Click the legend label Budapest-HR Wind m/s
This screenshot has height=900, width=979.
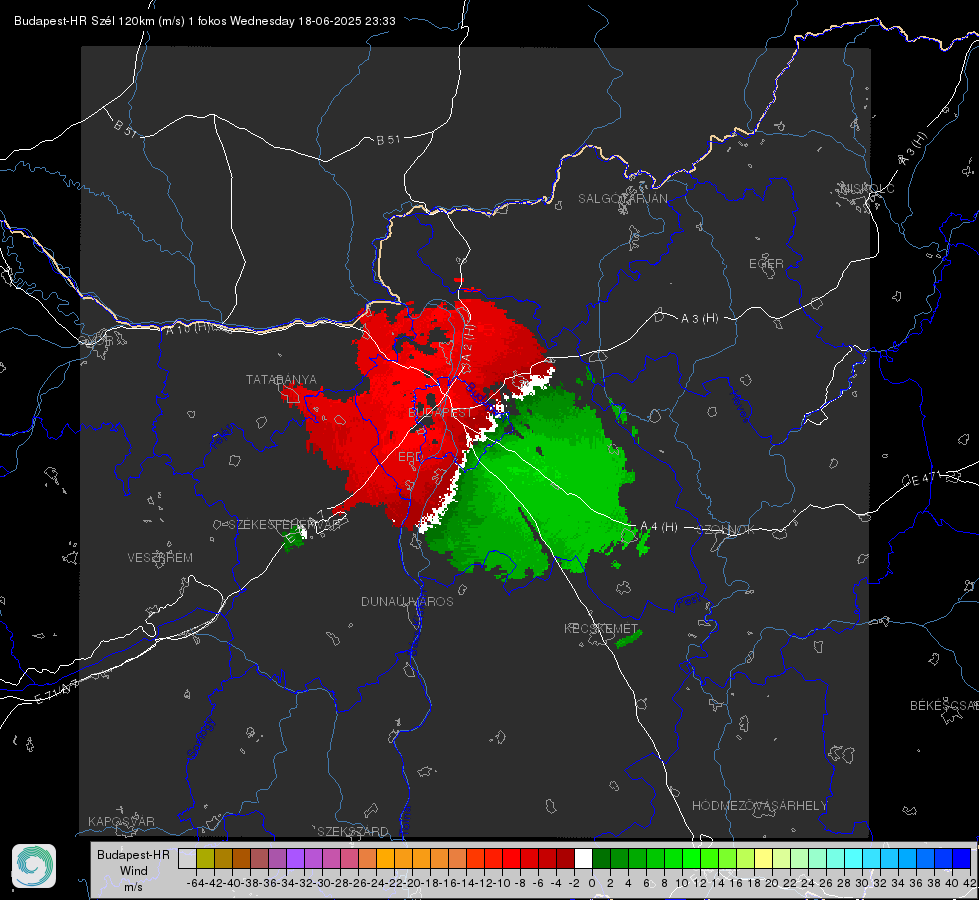tap(134, 870)
